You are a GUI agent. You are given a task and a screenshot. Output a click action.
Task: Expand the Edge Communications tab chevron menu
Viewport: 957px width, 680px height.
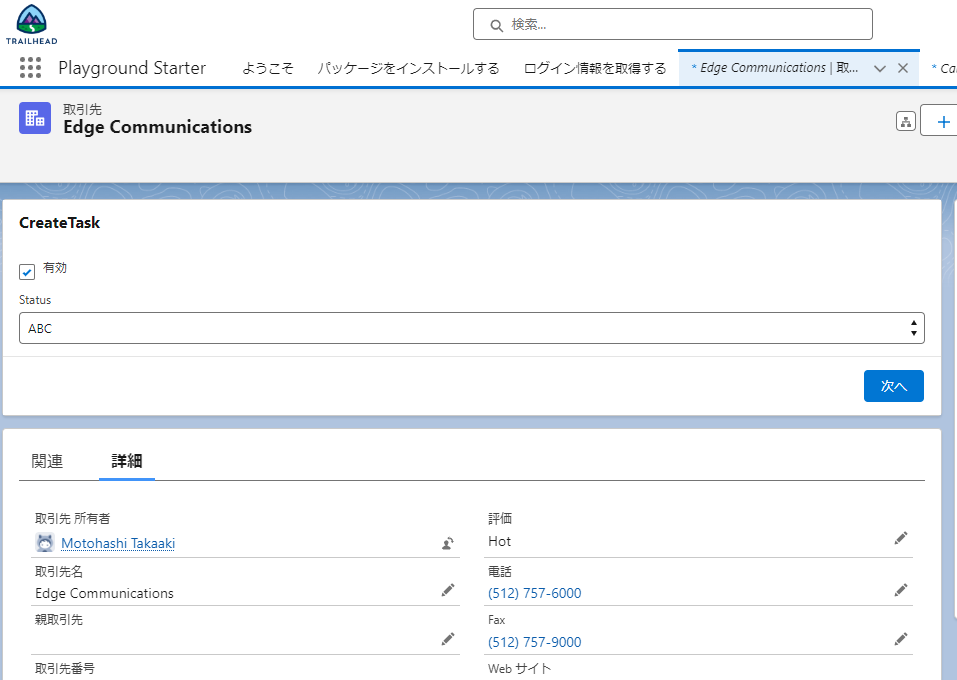point(879,68)
